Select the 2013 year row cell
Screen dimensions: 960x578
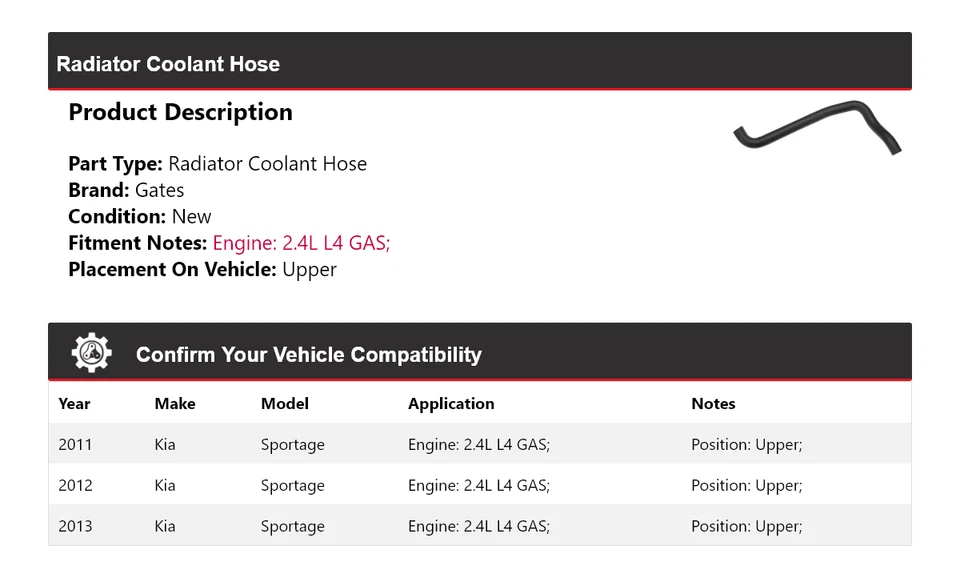[x=75, y=527]
